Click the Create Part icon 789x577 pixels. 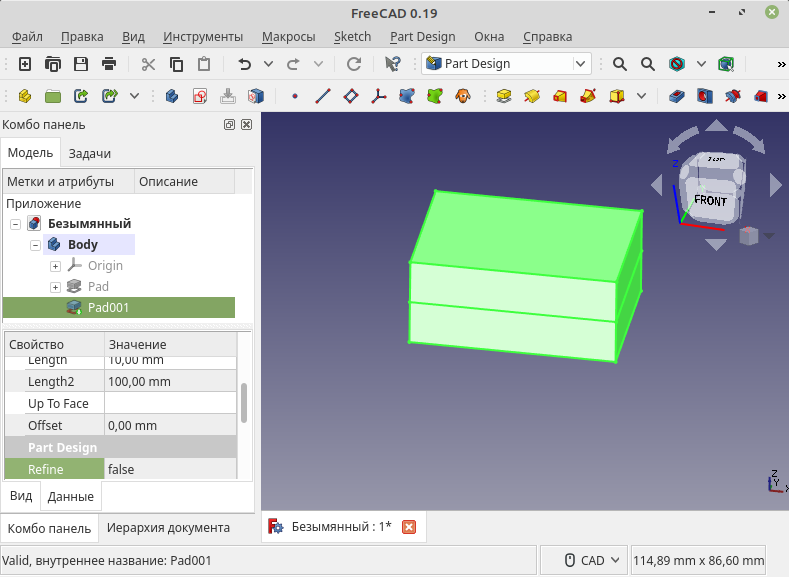click(25, 96)
